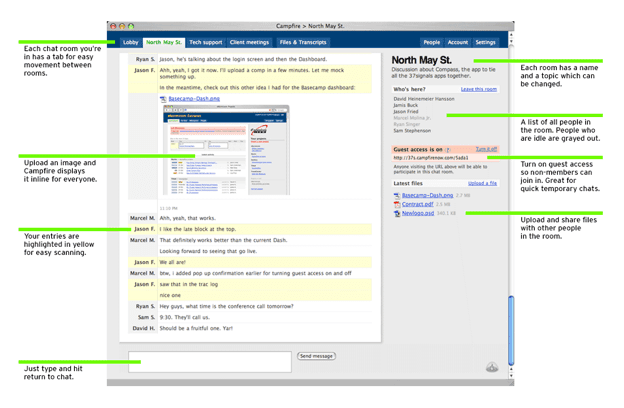Select Sam Stephenson in the people list
The image size is (624, 408).
[x=412, y=131]
